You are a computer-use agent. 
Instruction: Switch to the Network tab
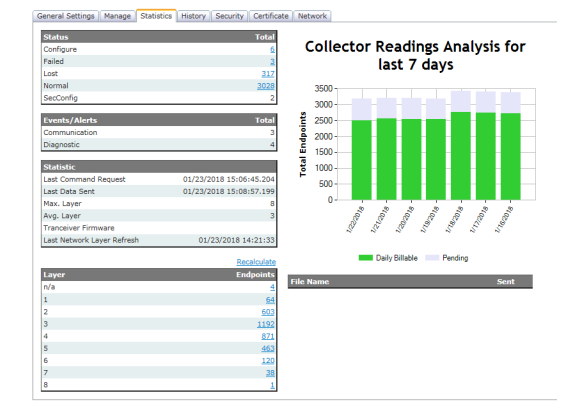coord(312,16)
